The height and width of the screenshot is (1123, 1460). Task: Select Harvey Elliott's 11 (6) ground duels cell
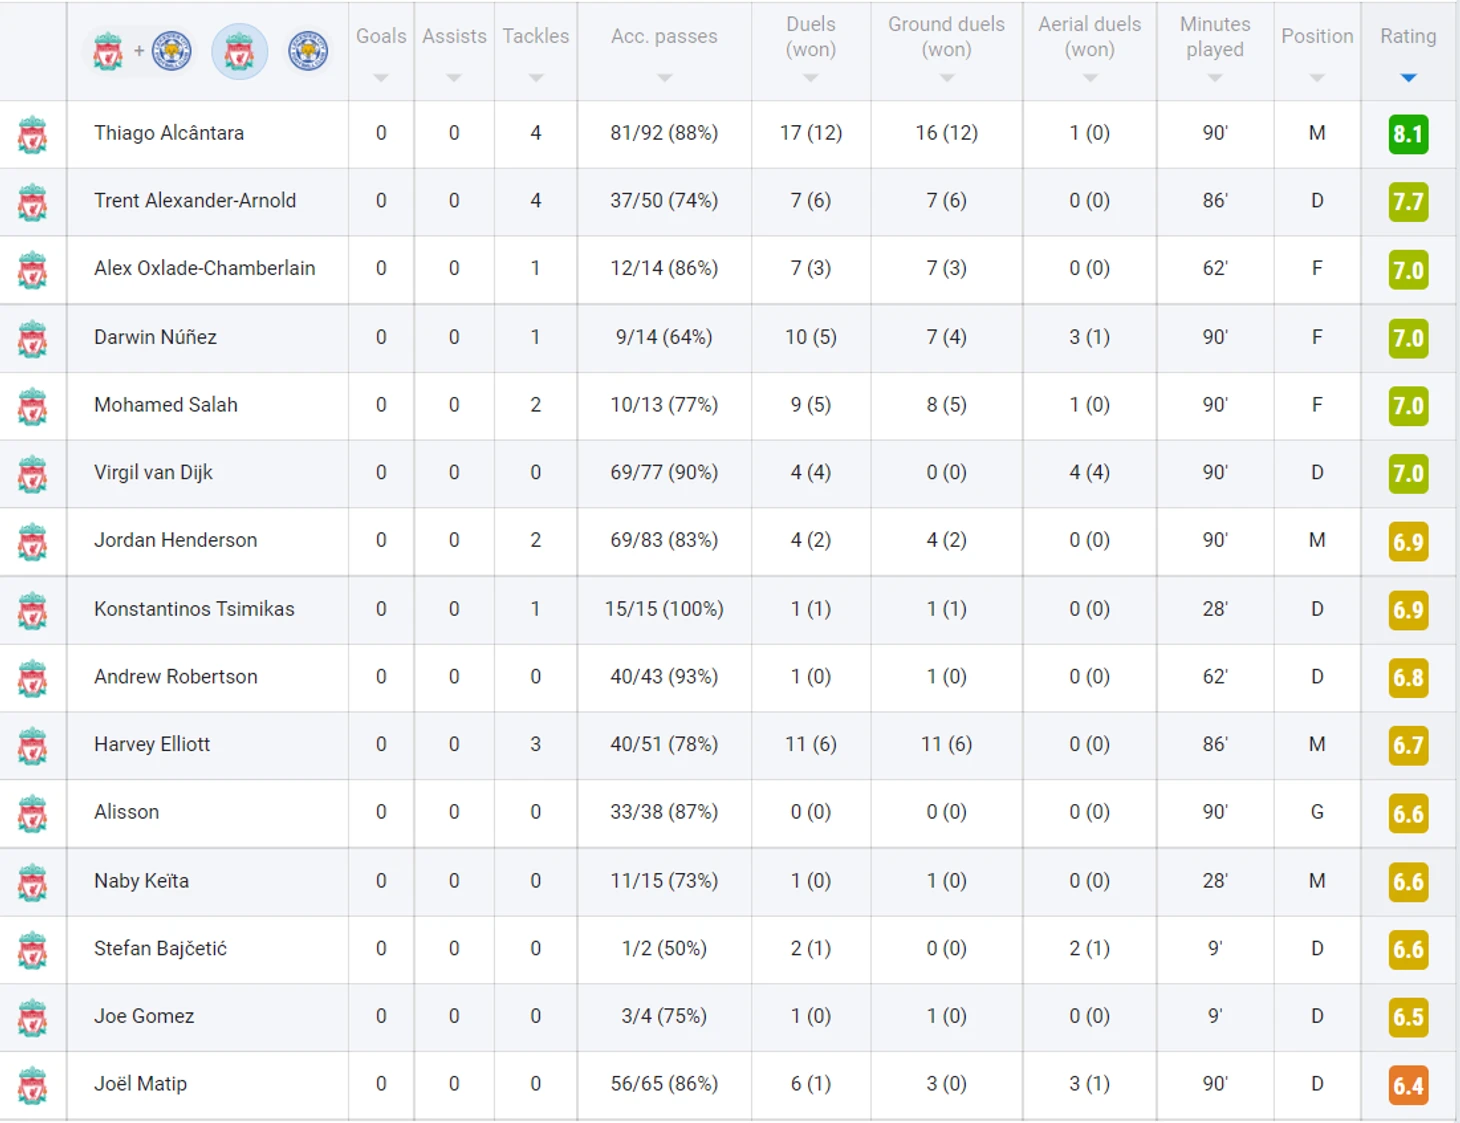947,744
